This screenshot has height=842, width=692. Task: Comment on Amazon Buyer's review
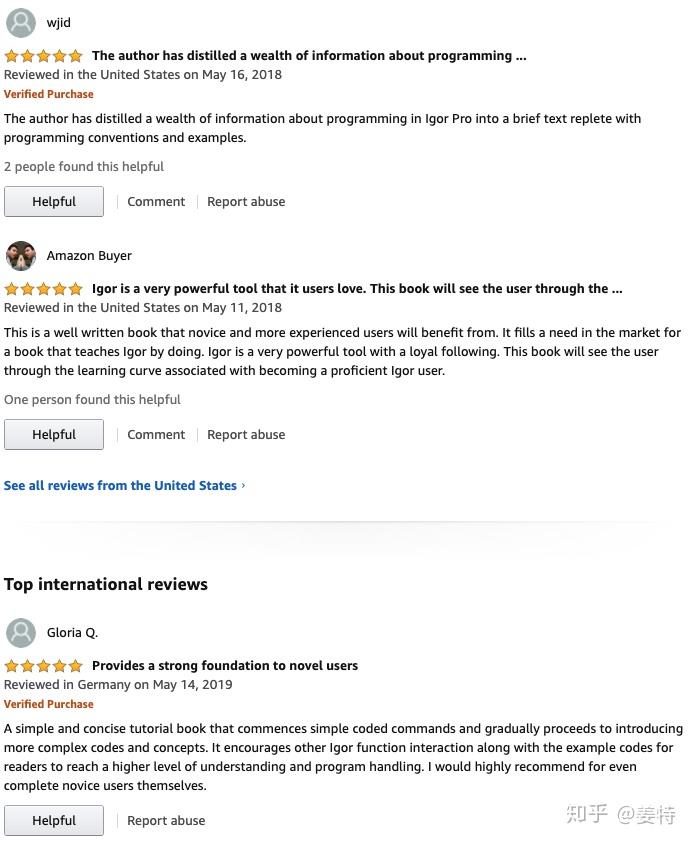coord(156,435)
